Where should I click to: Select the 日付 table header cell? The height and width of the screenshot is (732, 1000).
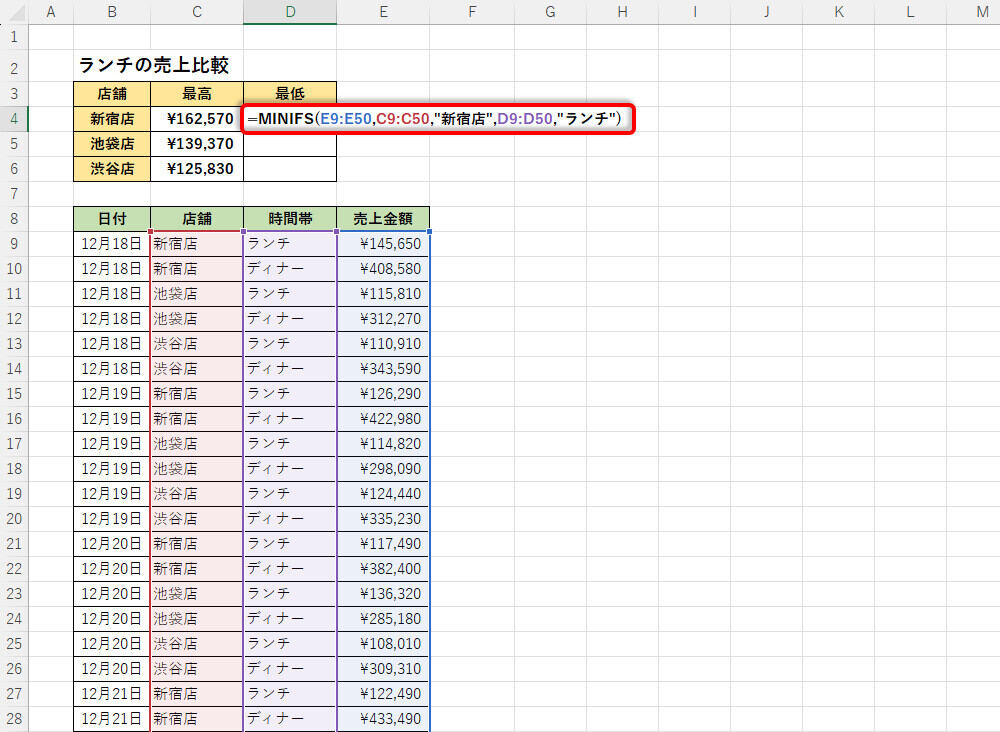pyautogui.click(x=112, y=219)
